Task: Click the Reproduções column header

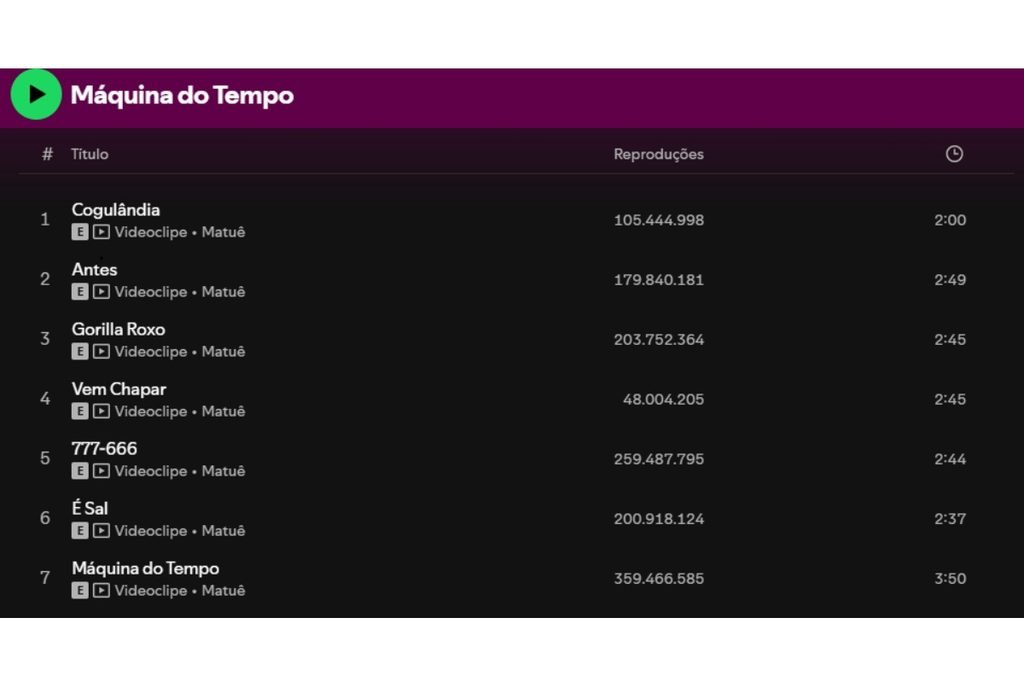Action: point(658,155)
